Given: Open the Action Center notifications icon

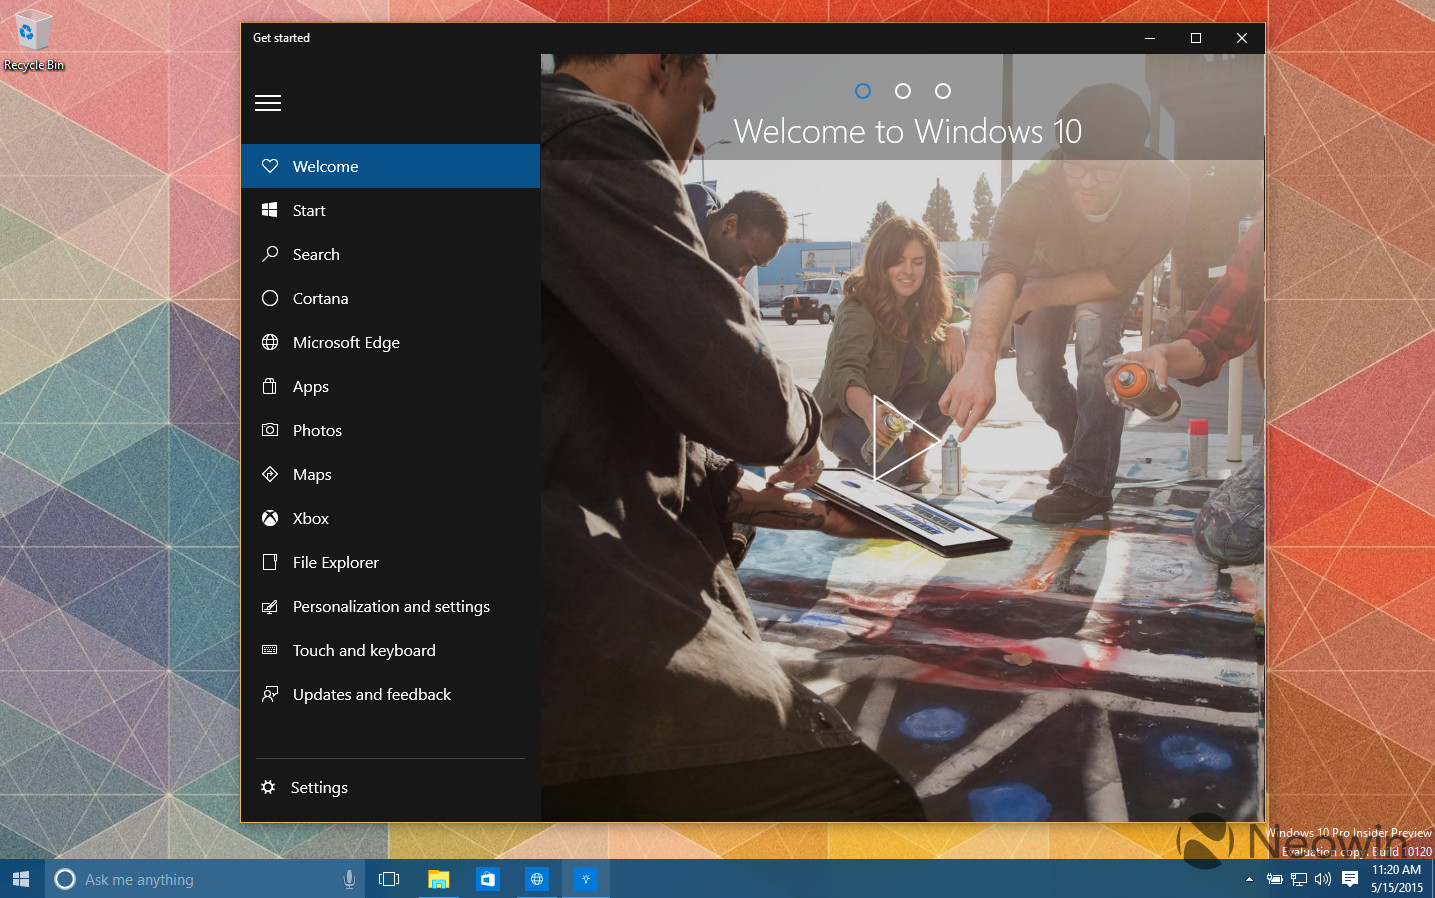Looking at the screenshot, I should [x=1350, y=879].
